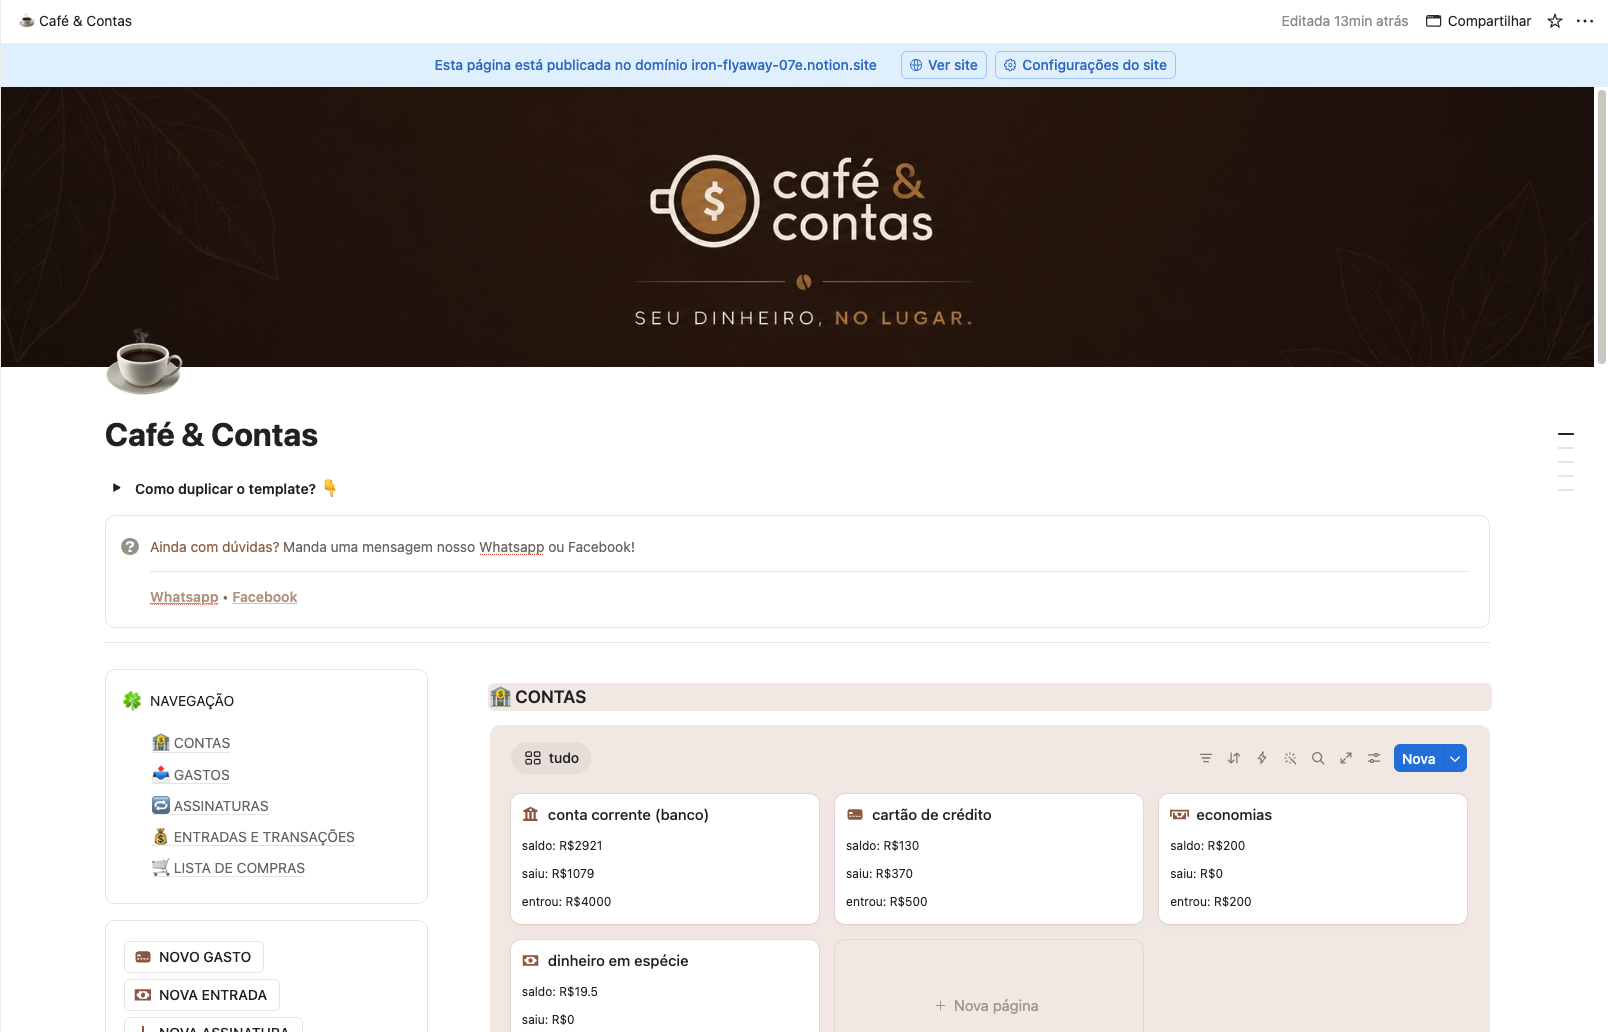The image size is (1608, 1032).
Task: Expand 'Como duplicar o template?' toggle
Action: coord(117,488)
